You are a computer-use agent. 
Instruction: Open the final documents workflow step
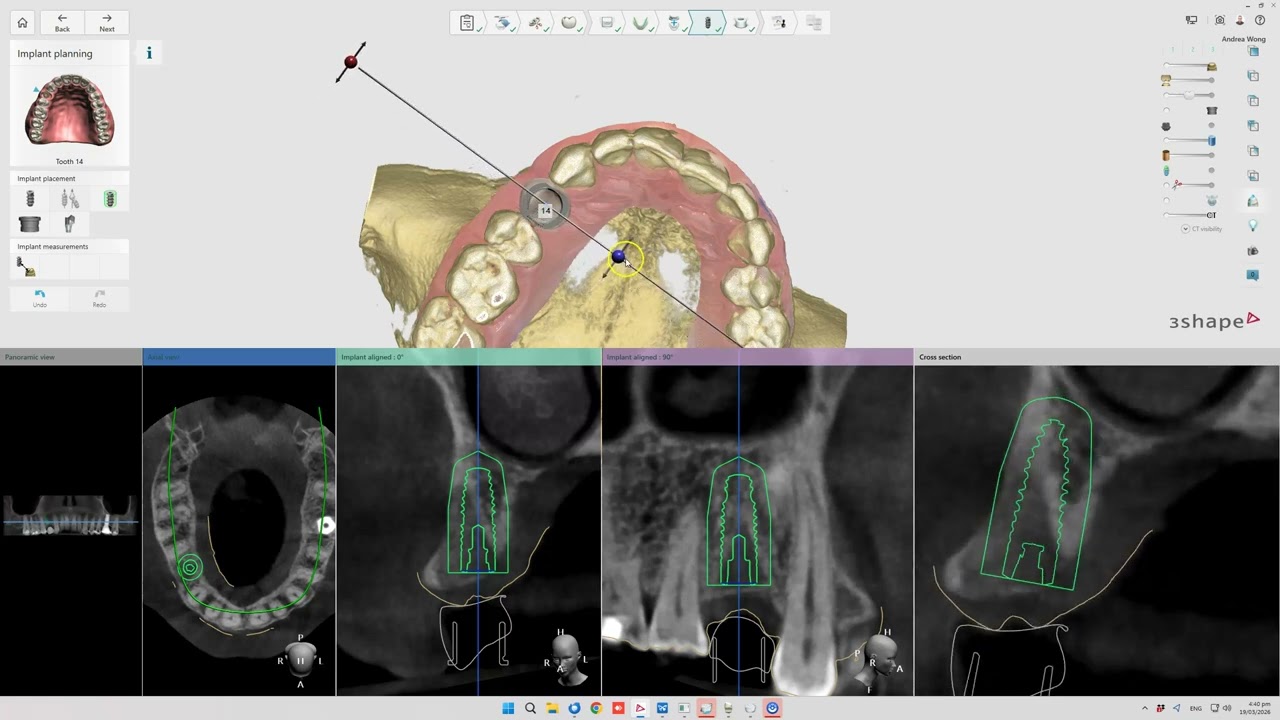coord(813,22)
